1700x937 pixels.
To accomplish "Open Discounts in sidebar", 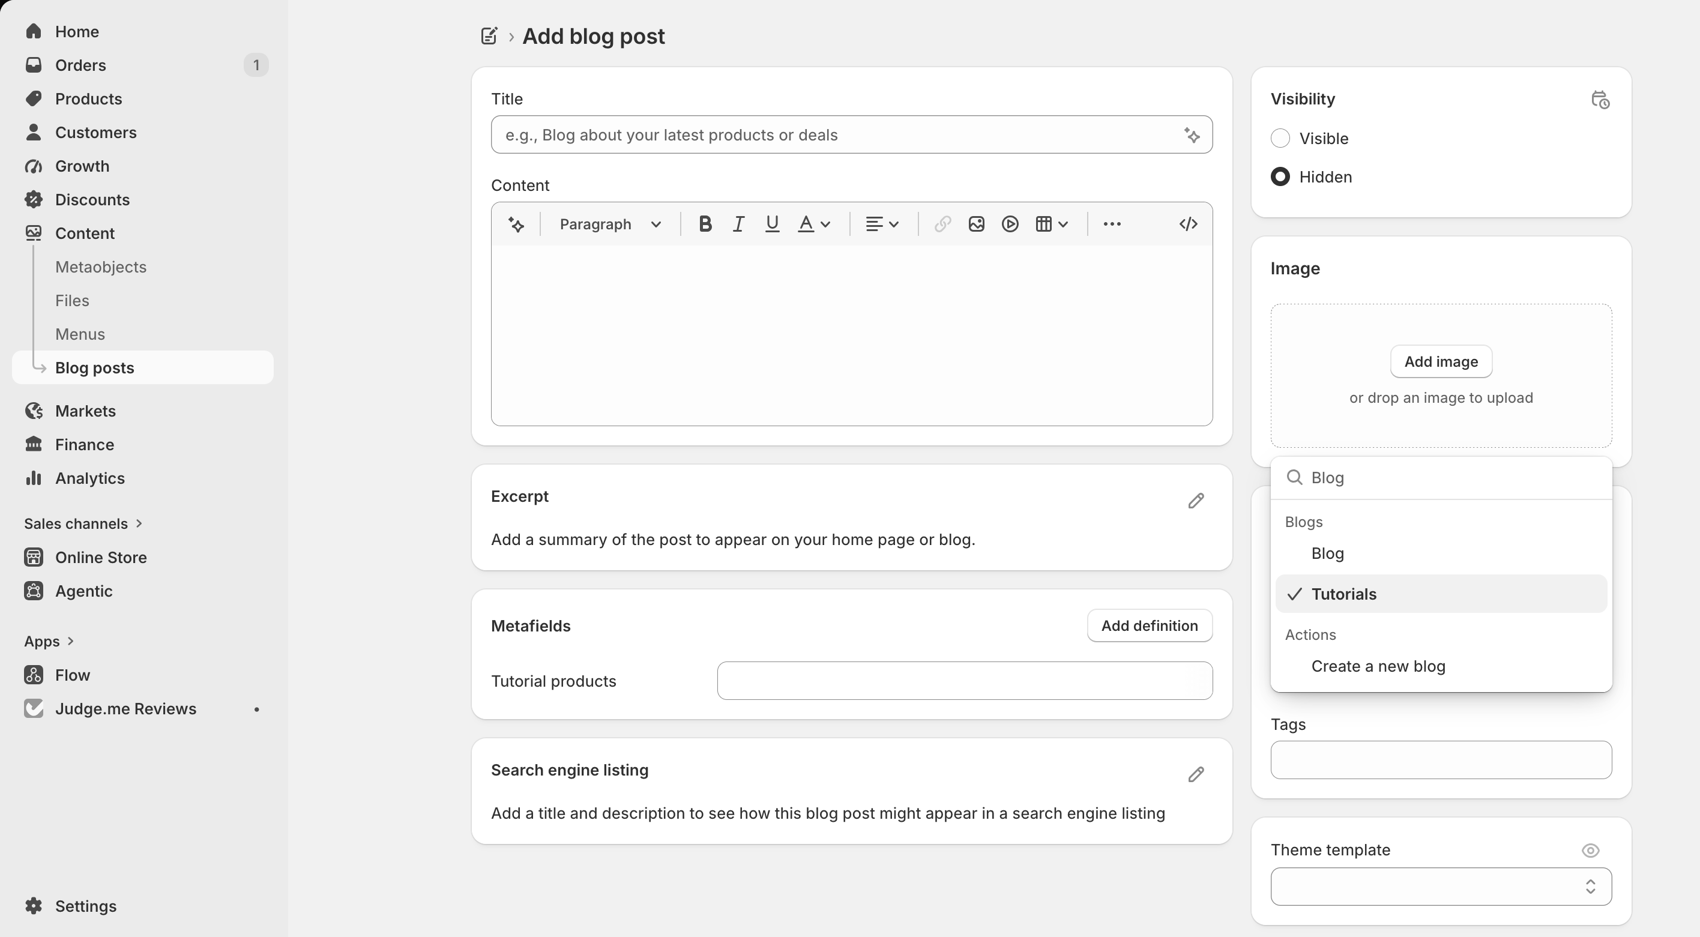I will [143, 200].
